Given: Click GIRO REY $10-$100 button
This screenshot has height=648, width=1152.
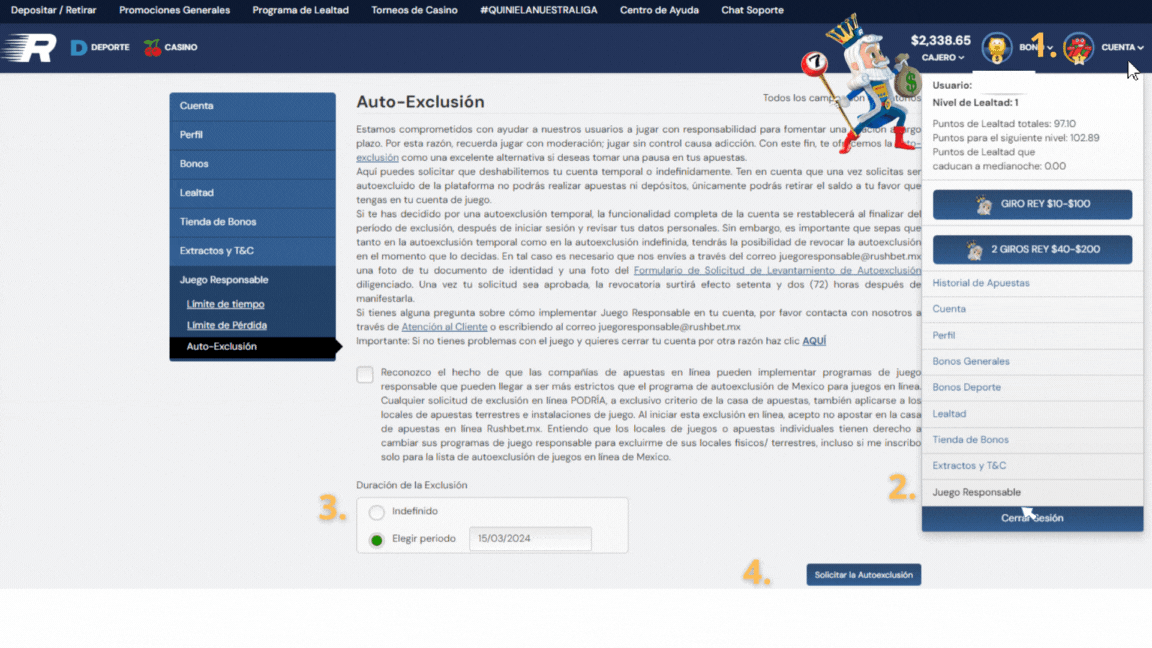Looking at the screenshot, I should (x=1032, y=204).
